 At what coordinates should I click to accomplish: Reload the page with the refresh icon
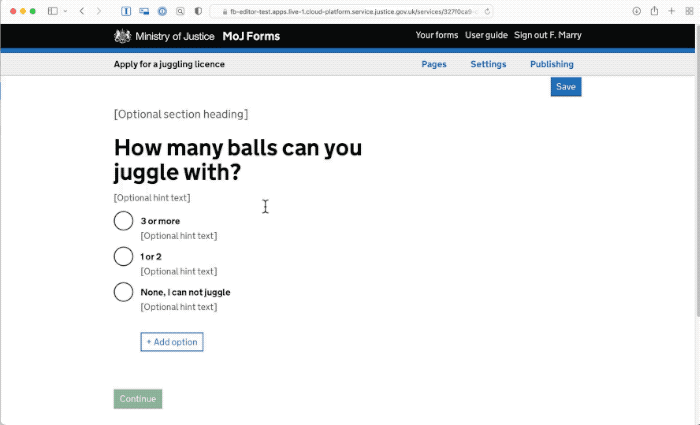click(x=487, y=12)
